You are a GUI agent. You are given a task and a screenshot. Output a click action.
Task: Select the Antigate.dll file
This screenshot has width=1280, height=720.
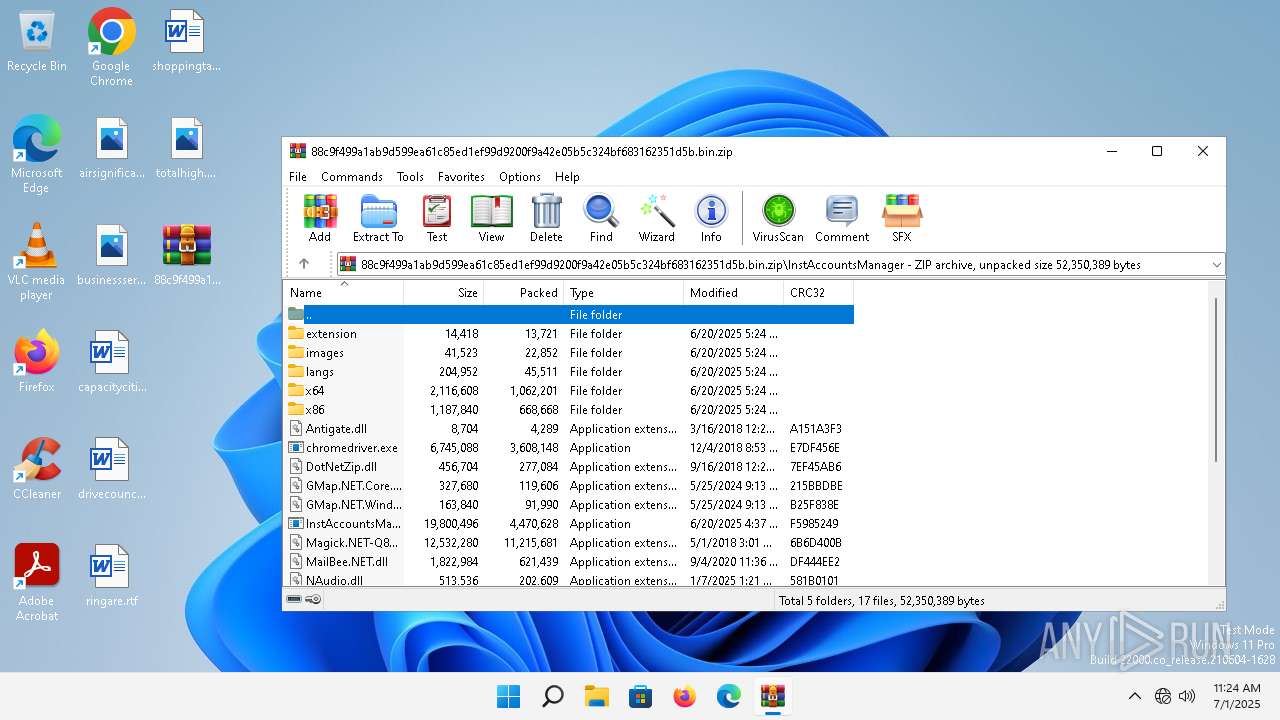569,429
